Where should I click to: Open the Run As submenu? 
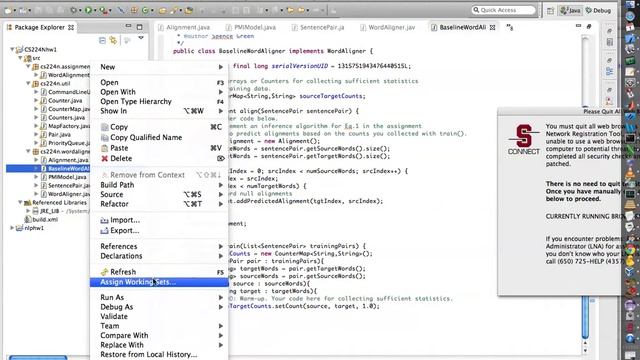(159, 298)
